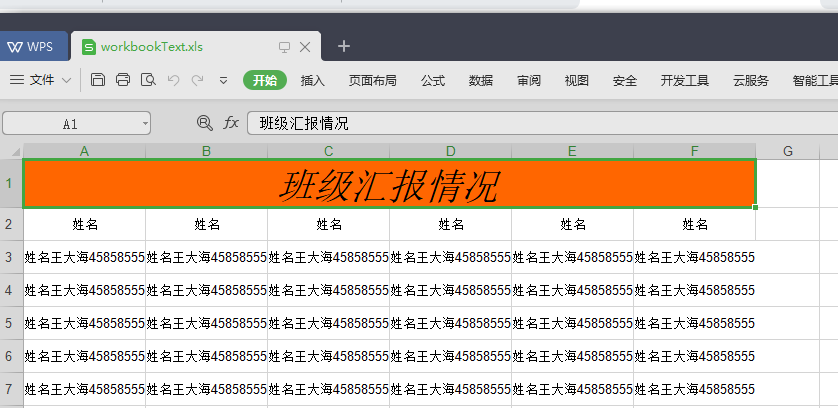Click the magnifier icon beside fx
The image size is (838, 408).
click(205, 123)
